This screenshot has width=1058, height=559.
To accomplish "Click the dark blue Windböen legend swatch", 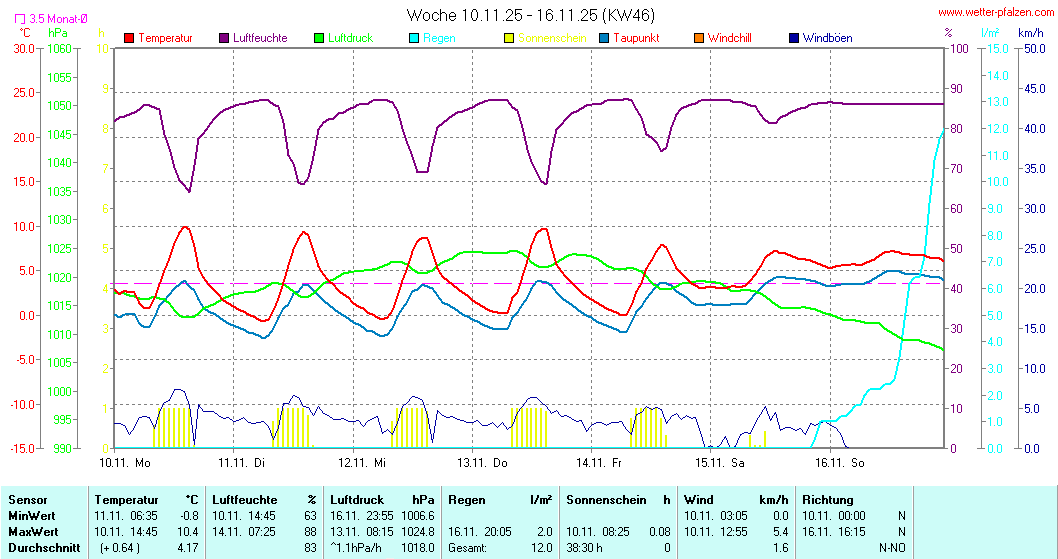I will [x=794, y=38].
